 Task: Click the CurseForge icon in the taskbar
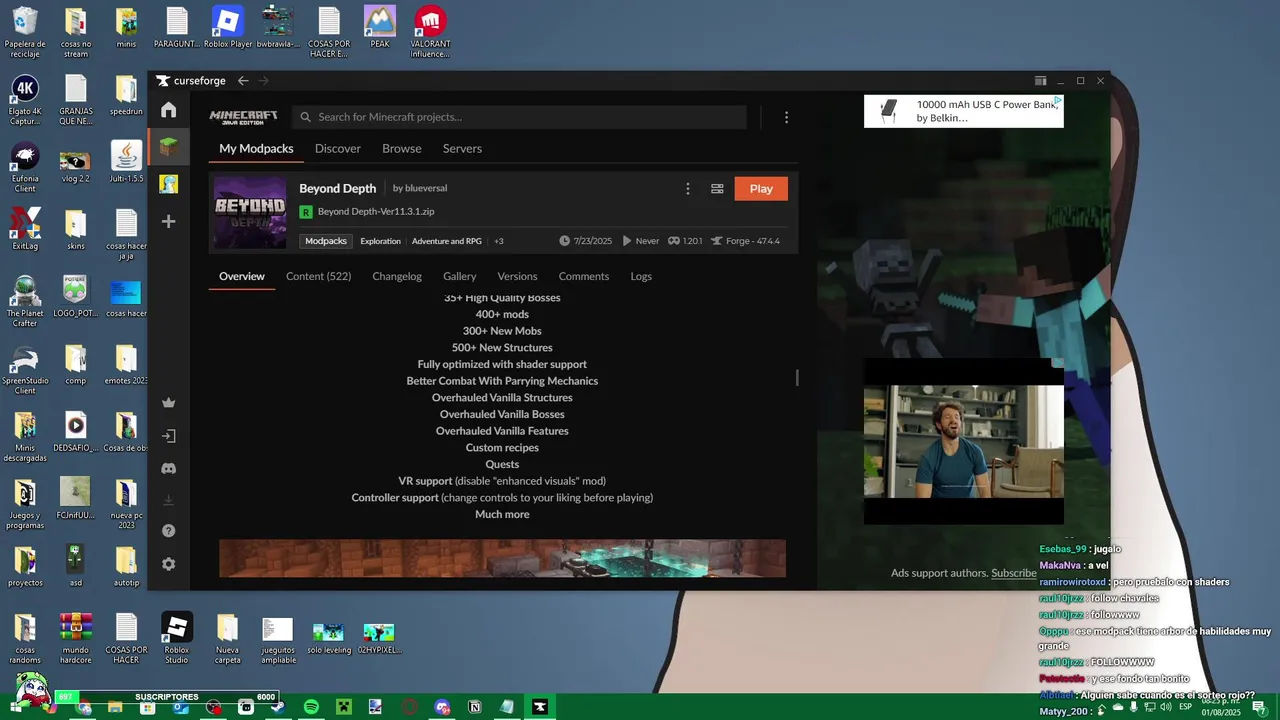click(x=540, y=707)
